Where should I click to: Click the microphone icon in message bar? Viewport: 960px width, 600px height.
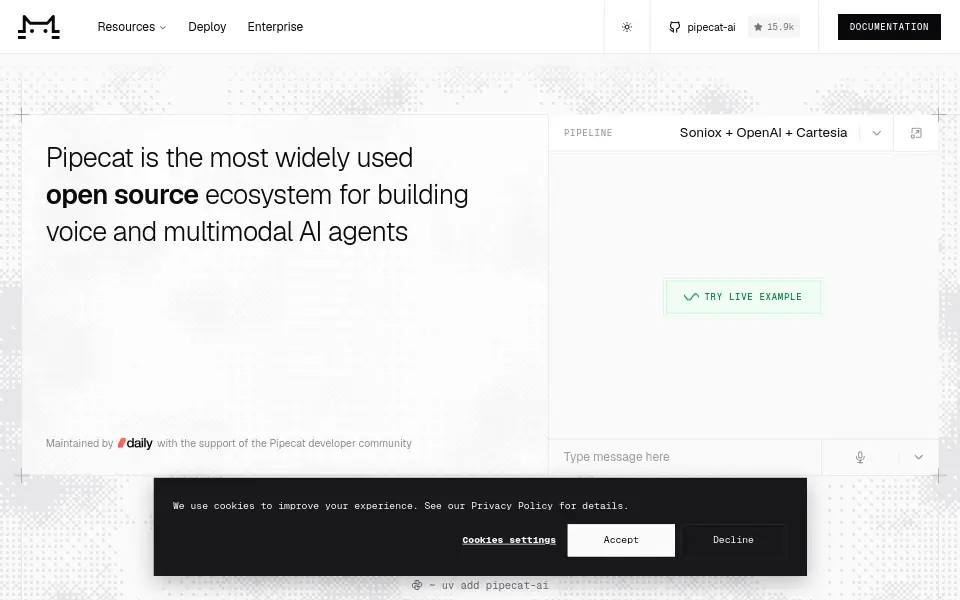pos(860,457)
